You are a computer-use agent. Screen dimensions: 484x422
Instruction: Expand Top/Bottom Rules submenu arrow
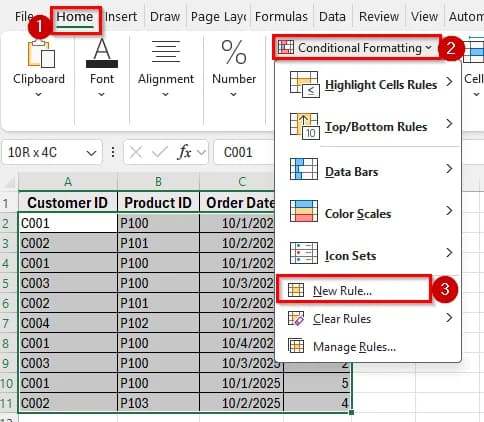pos(449,124)
